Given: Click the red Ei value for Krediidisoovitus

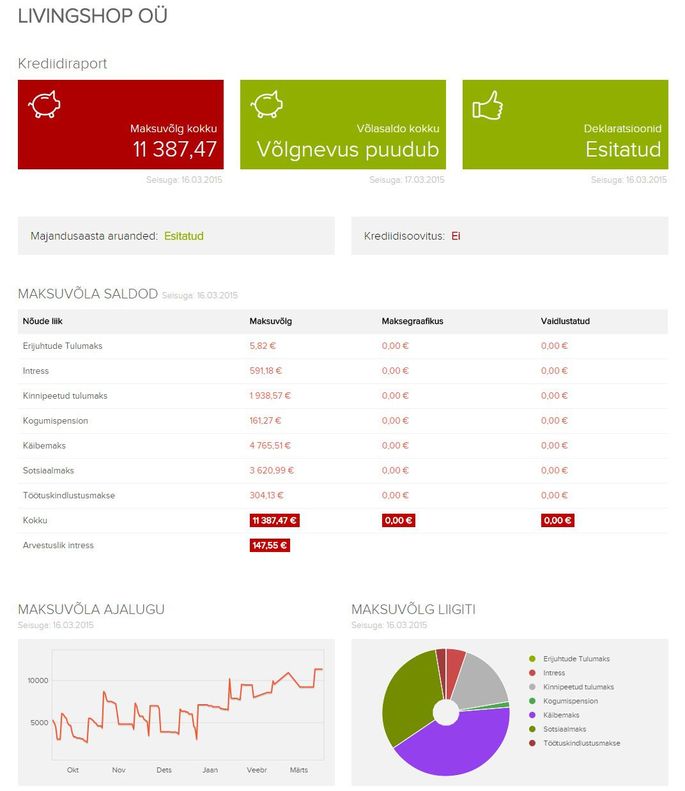Looking at the screenshot, I should (455, 236).
